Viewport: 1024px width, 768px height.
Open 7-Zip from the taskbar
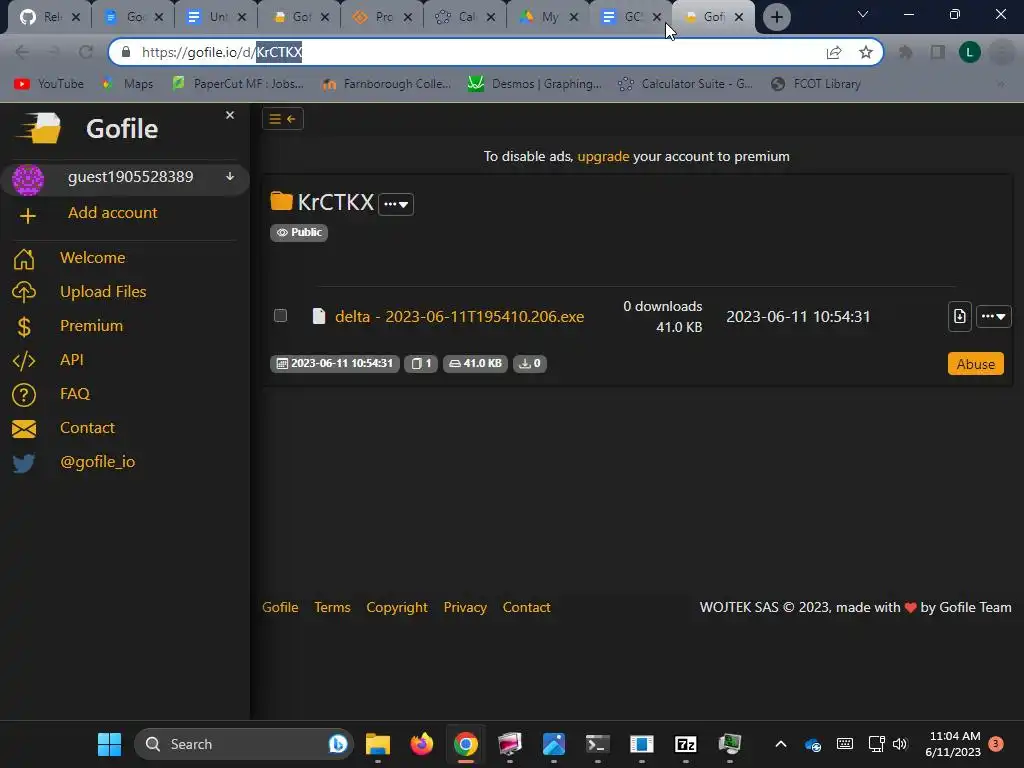(686, 744)
